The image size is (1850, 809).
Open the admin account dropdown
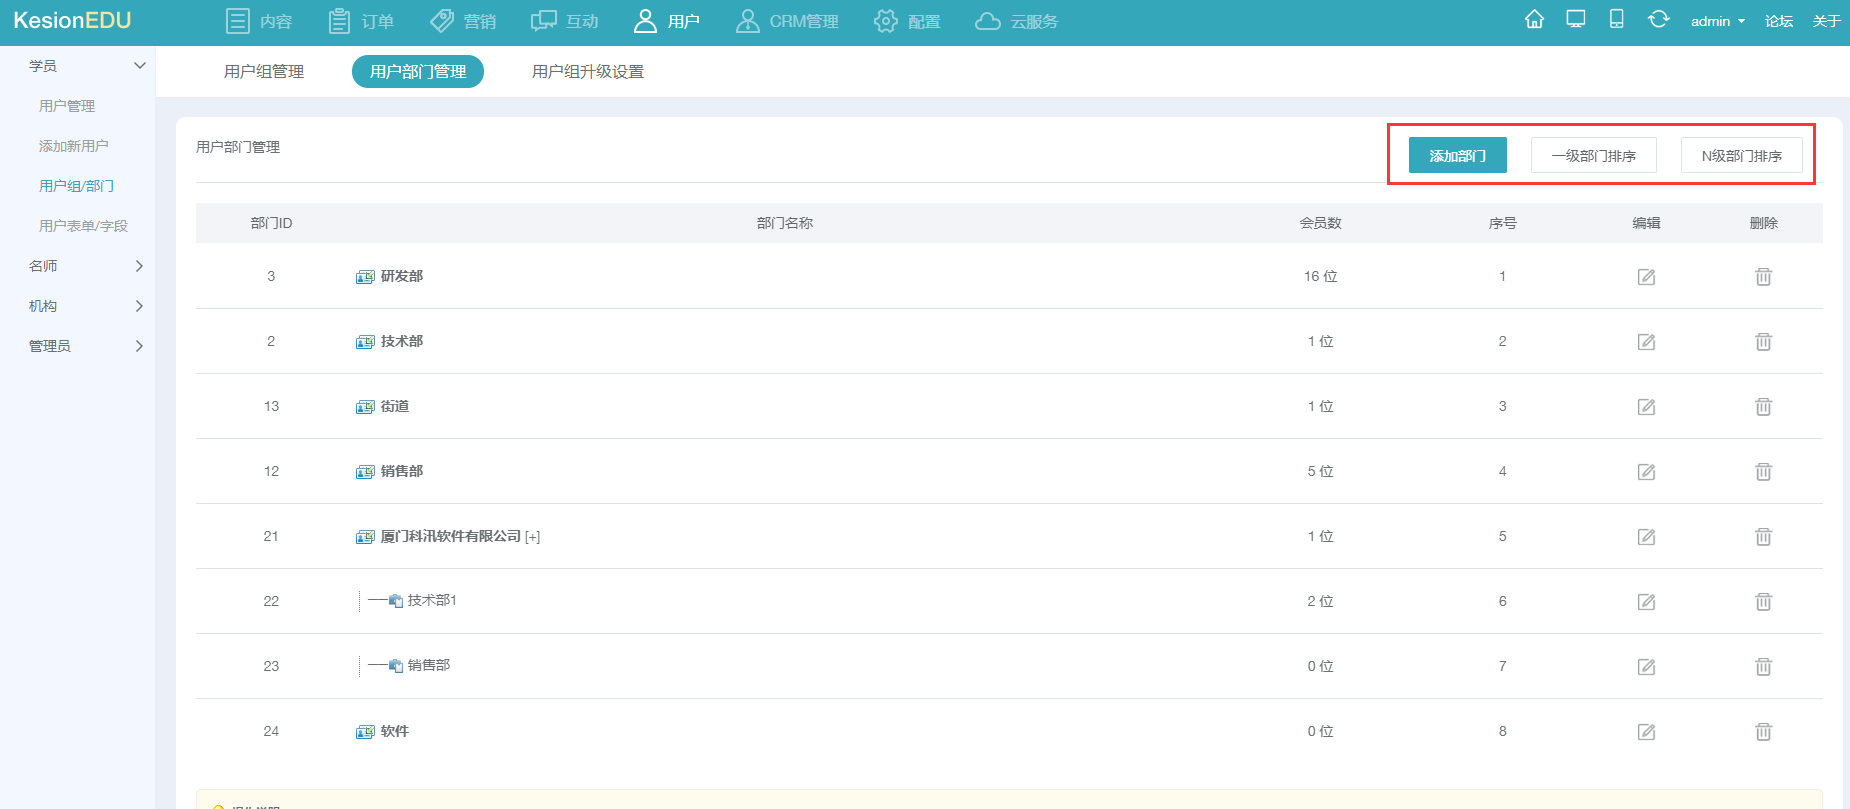pos(1717,21)
